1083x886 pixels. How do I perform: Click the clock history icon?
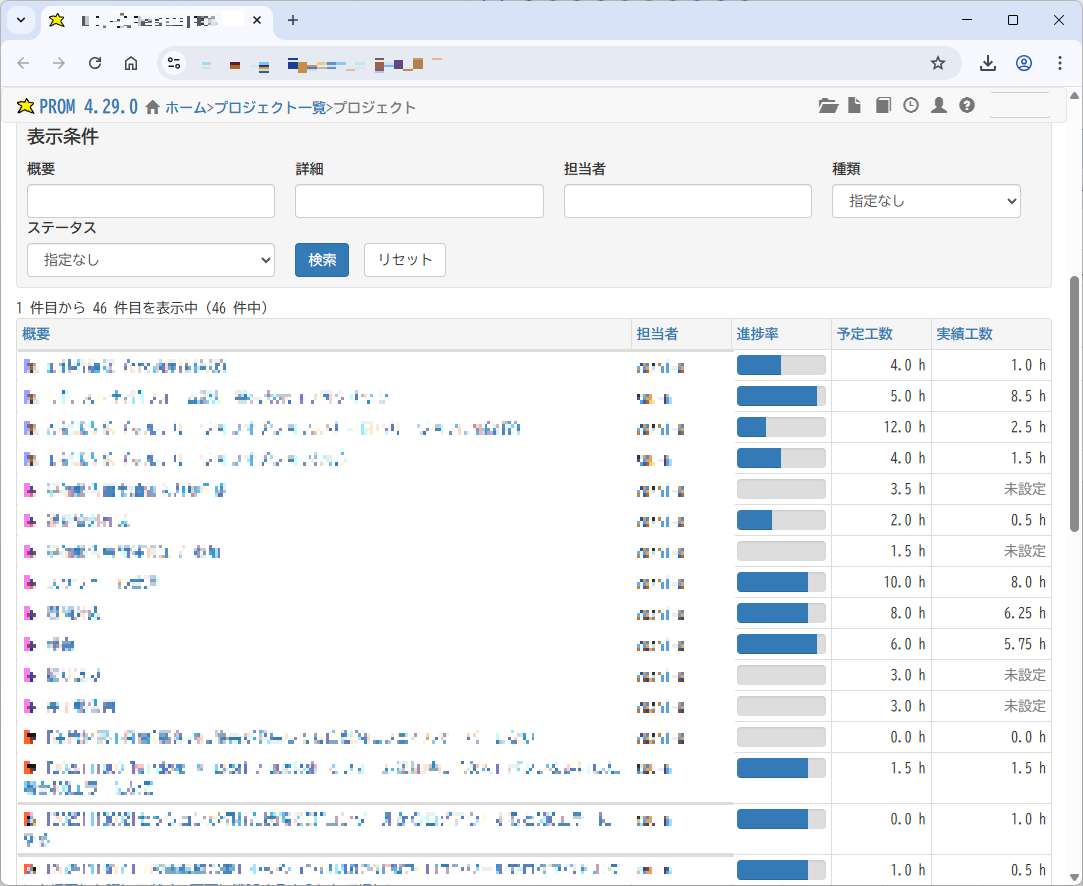tap(910, 105)
